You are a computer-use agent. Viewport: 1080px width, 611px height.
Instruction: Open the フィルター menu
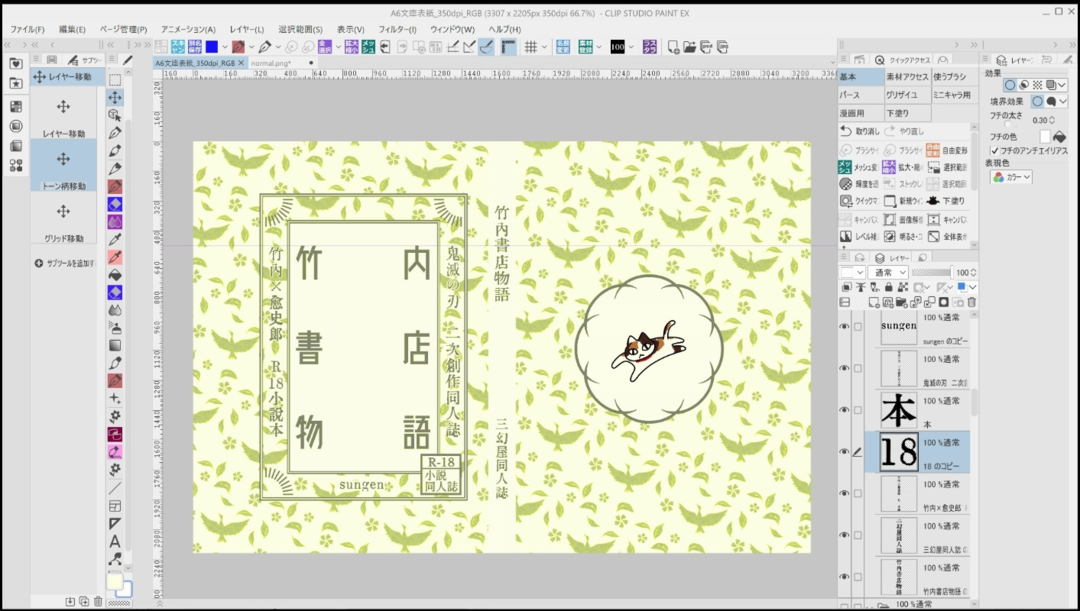pyautogui.click(x=397, y=30)
